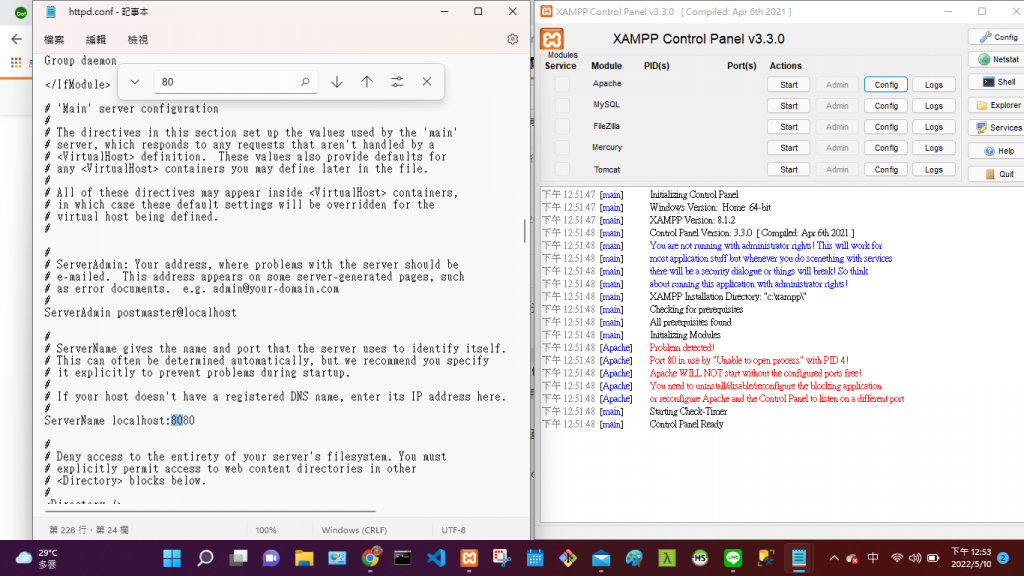This screenshot has width=1024, height=576.
Task: Find previous match with up arrow
Action: pos(367,82)
